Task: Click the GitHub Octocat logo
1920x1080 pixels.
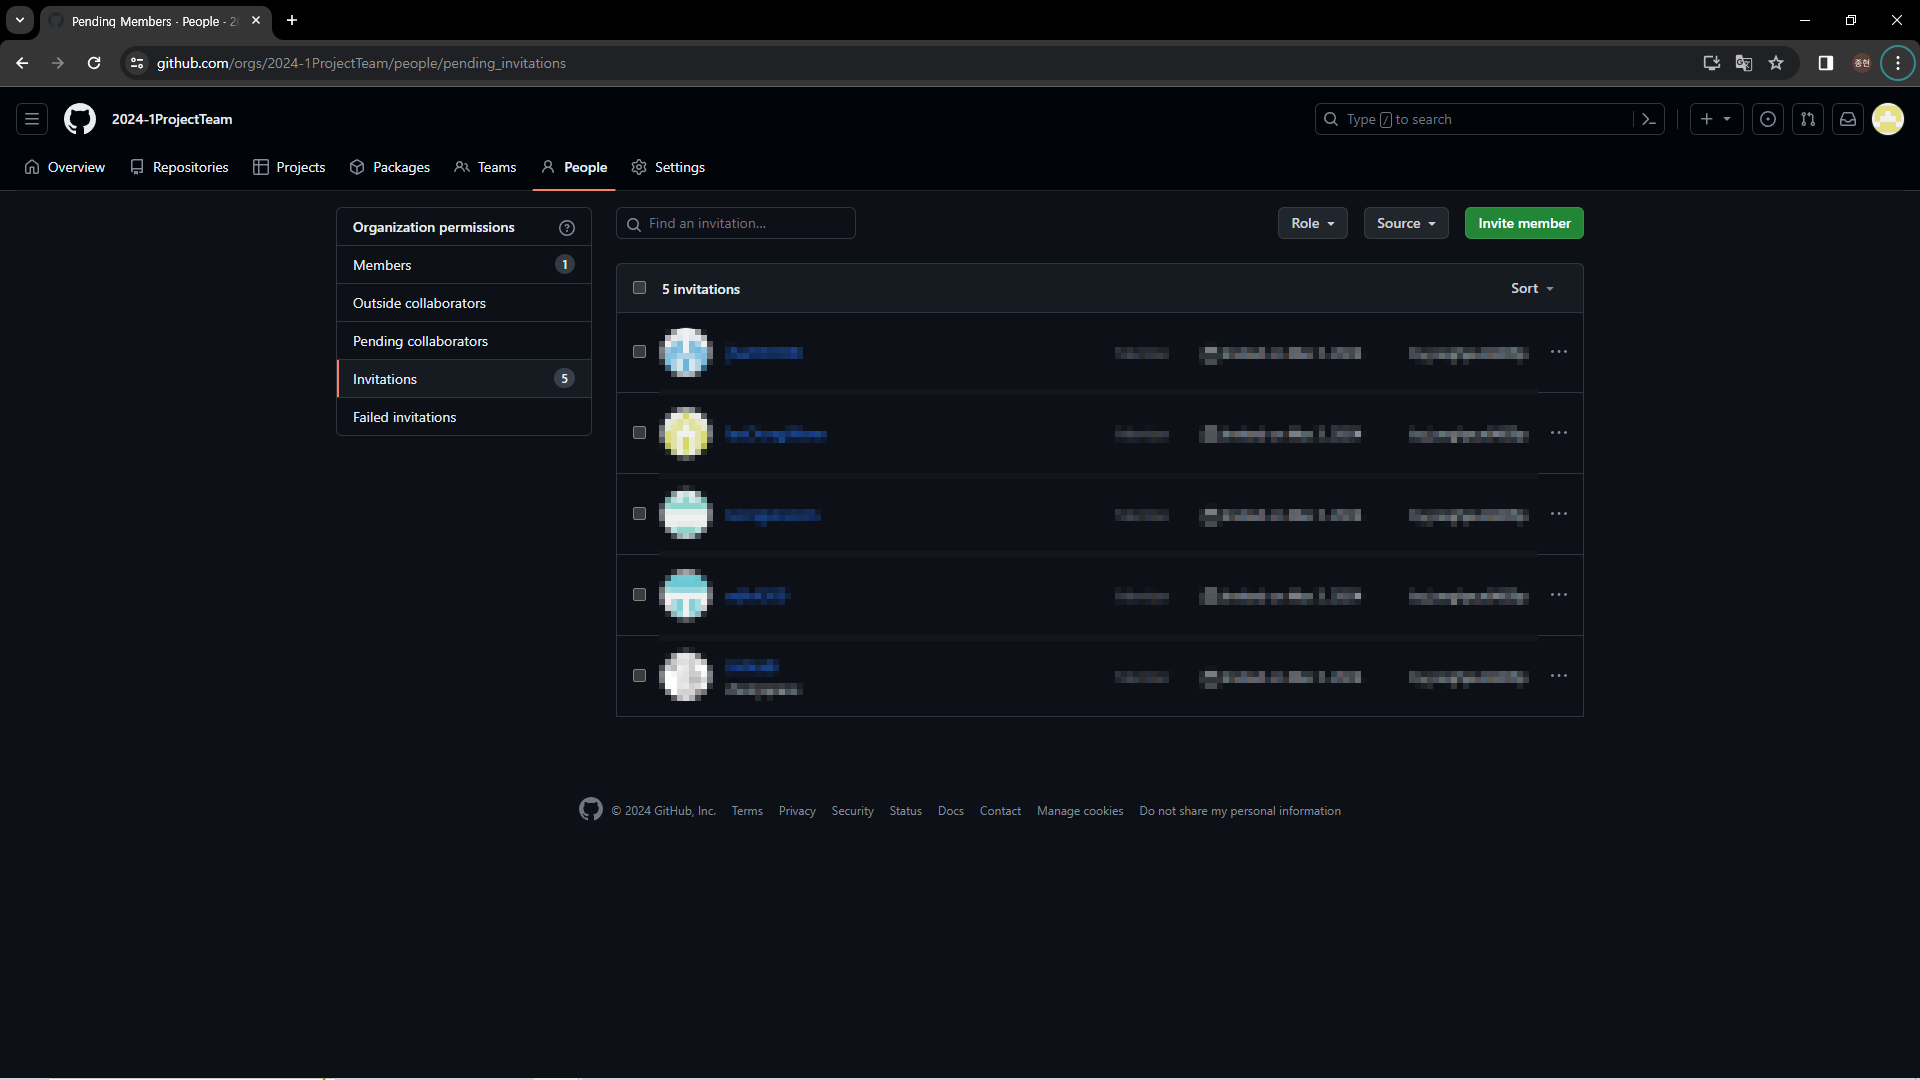Action: point(80,119)
